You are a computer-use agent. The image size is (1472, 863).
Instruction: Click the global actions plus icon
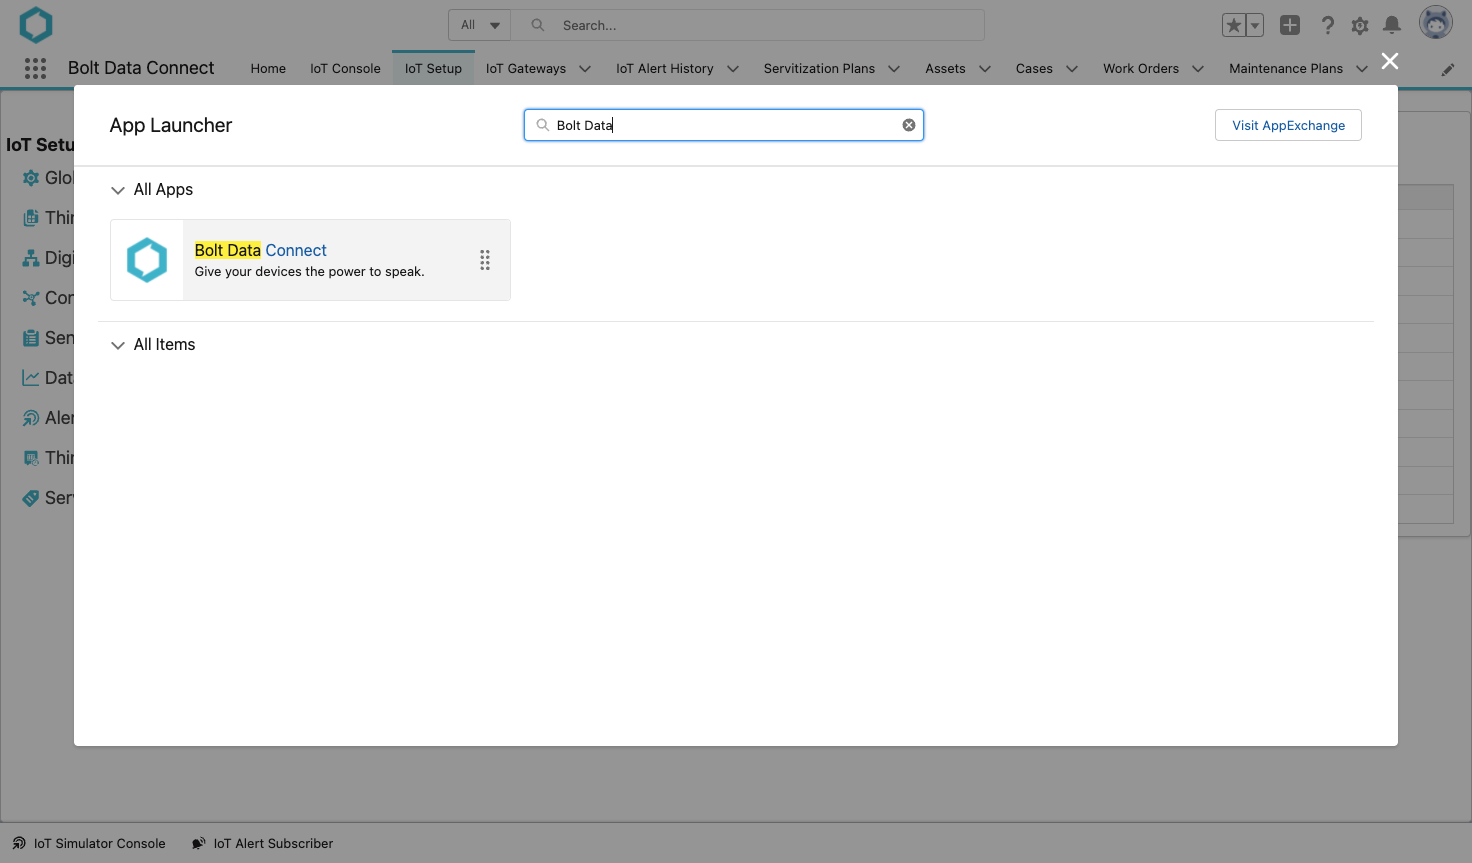tap(1290, 25)
